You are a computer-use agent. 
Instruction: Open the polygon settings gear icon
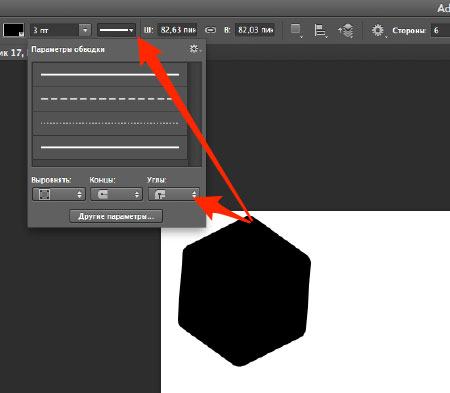click(x=378, y=31)
